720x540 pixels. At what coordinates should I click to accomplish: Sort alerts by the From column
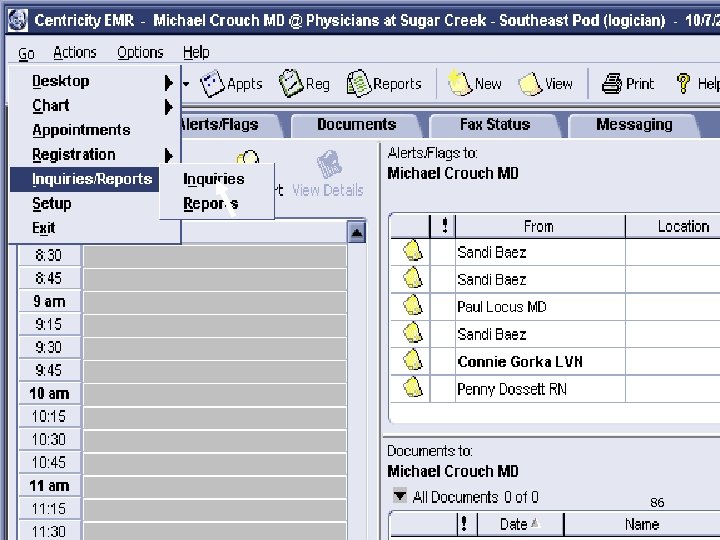tap(540, 226)
